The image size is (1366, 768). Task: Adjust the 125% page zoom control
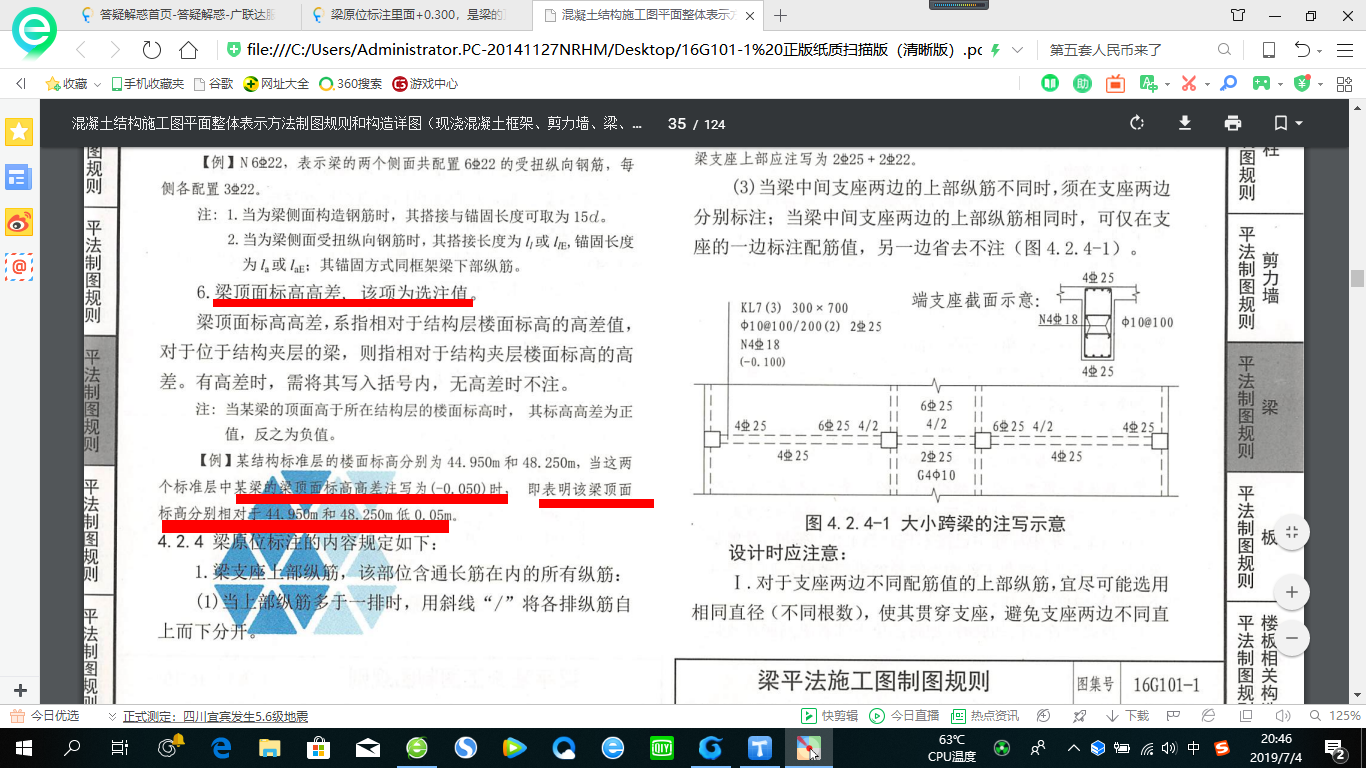1336,716
